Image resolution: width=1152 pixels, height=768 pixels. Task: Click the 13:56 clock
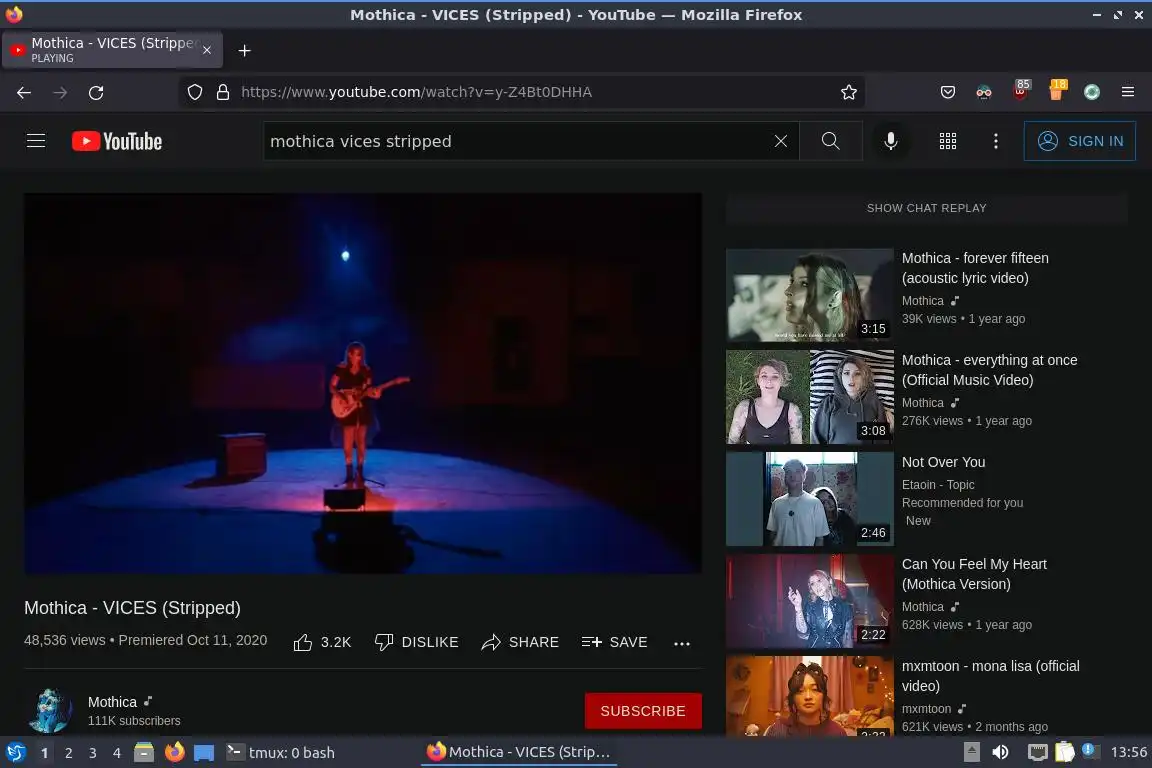pyautogui.click(x=1128, y=752)
